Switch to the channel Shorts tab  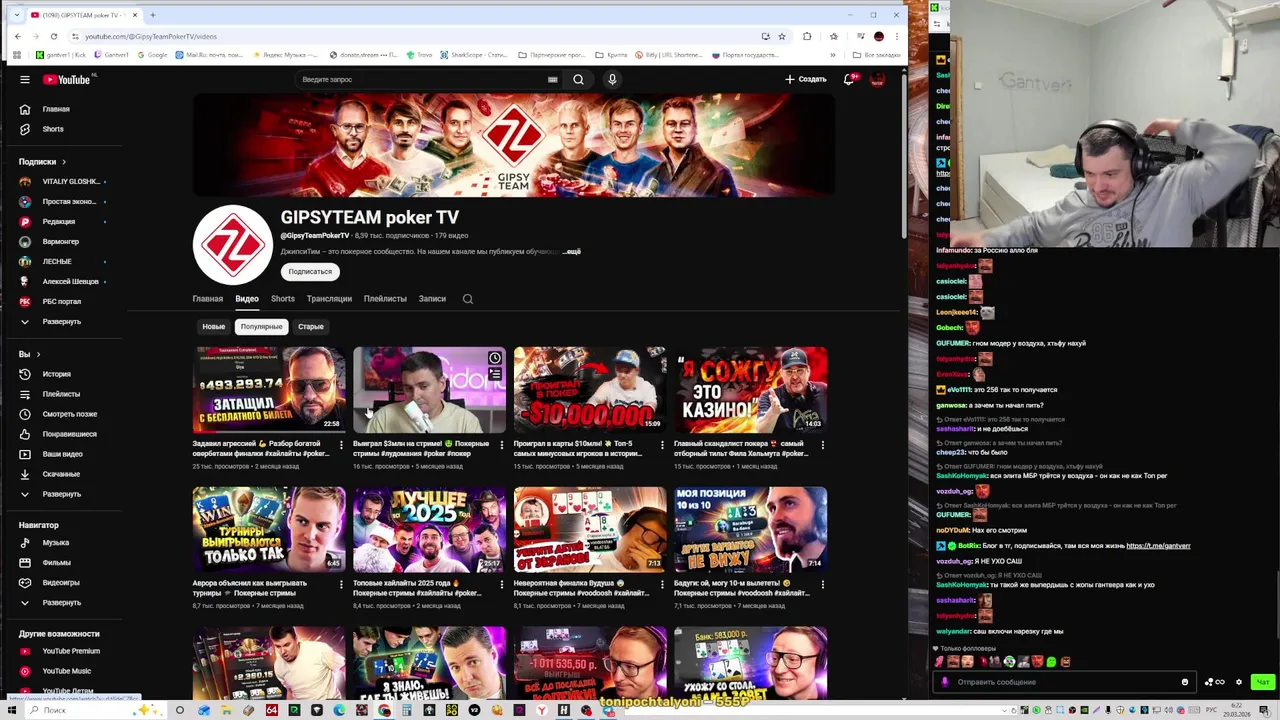(x=283, y=299)
